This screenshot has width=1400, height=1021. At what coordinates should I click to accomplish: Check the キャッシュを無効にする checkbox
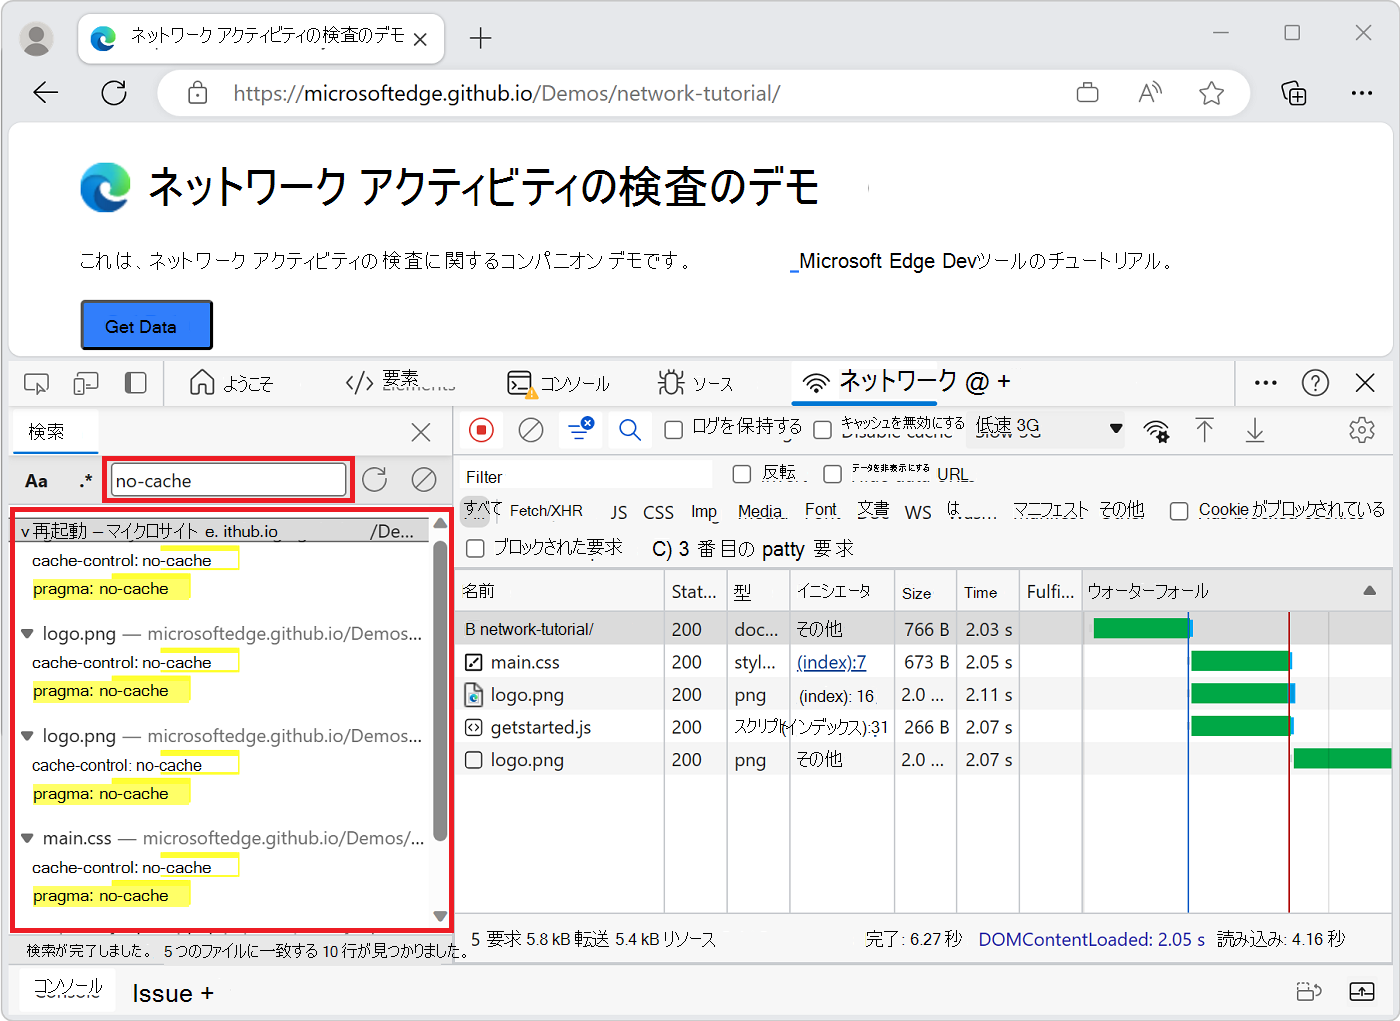tap(822, 430)
